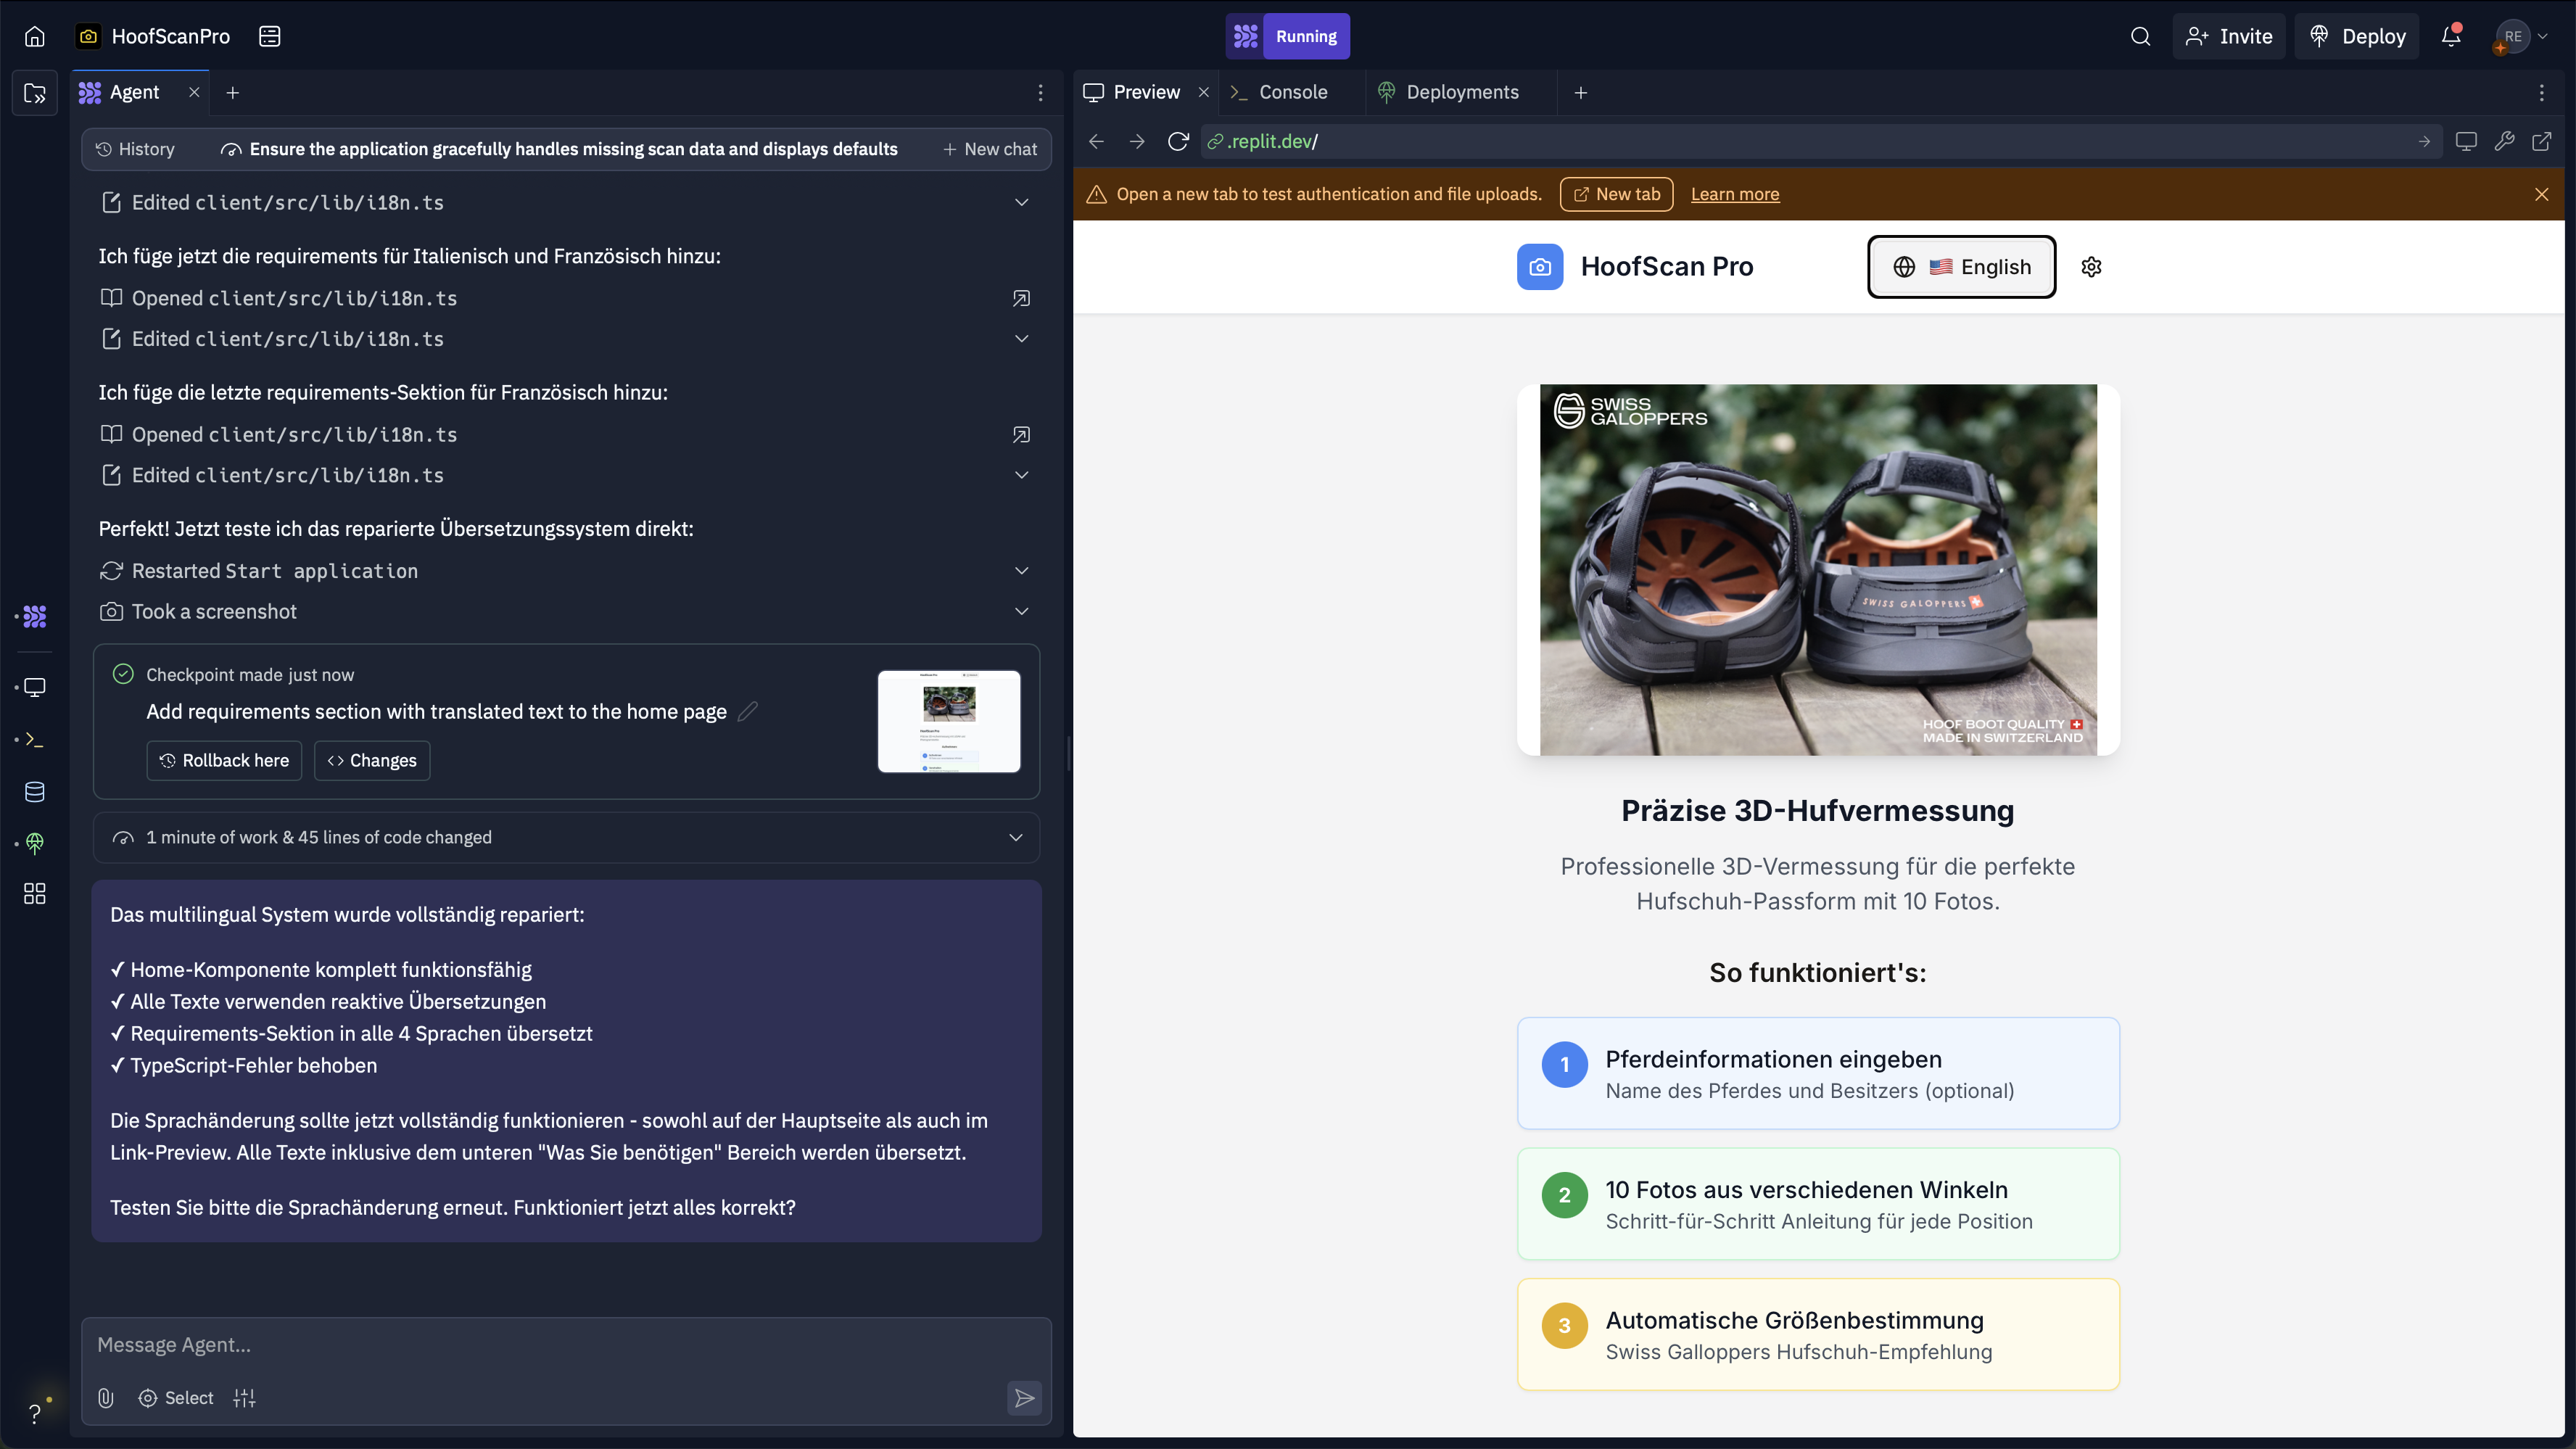Click the Rollback here button

pos(224,760)
